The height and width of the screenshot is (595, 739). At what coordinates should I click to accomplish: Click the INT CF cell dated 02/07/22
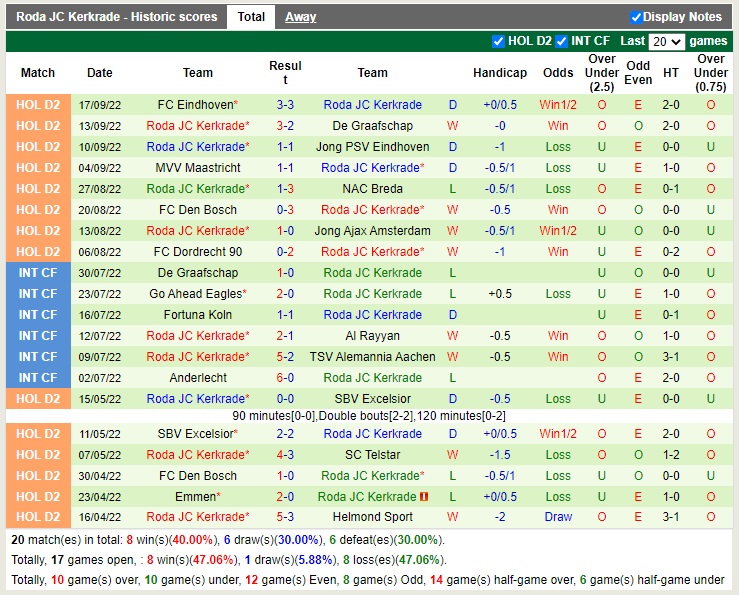point(38,378)
